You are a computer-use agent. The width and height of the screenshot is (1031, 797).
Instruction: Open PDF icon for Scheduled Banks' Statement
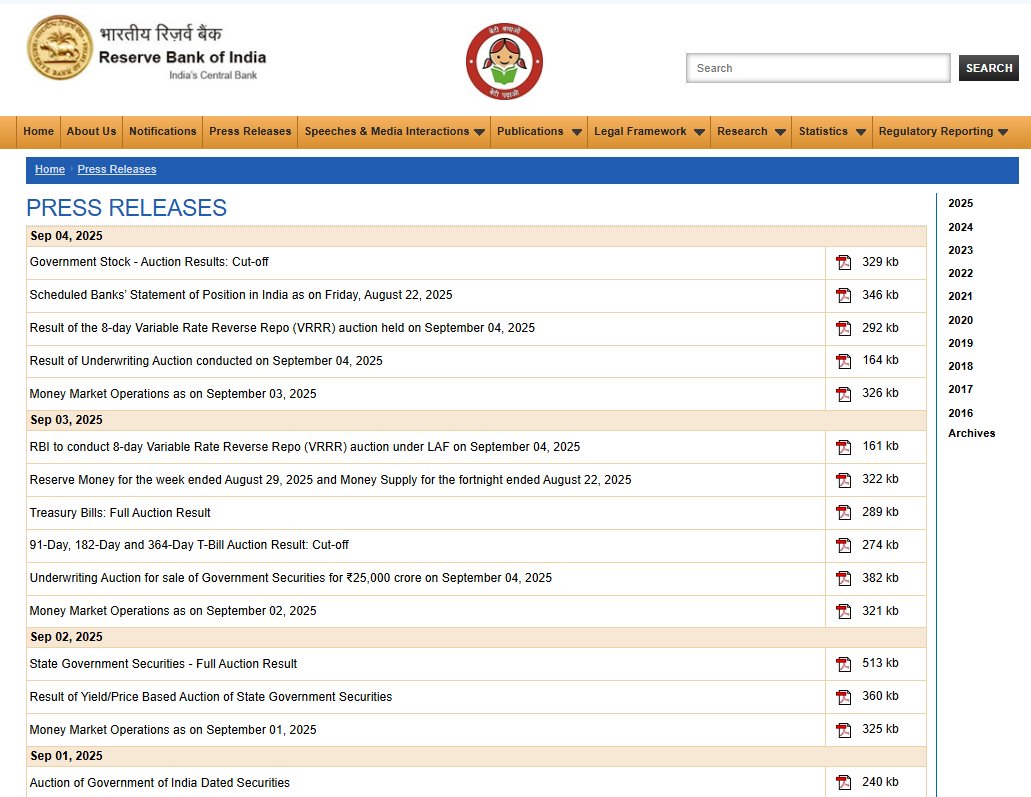pyautogui.click(x=844, y=296)
